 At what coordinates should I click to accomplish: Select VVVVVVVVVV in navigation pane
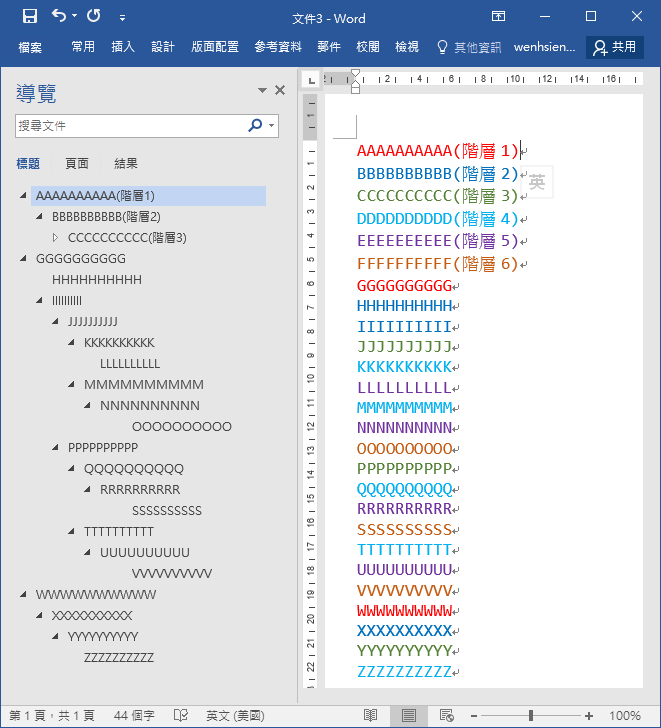coord(172,573)
